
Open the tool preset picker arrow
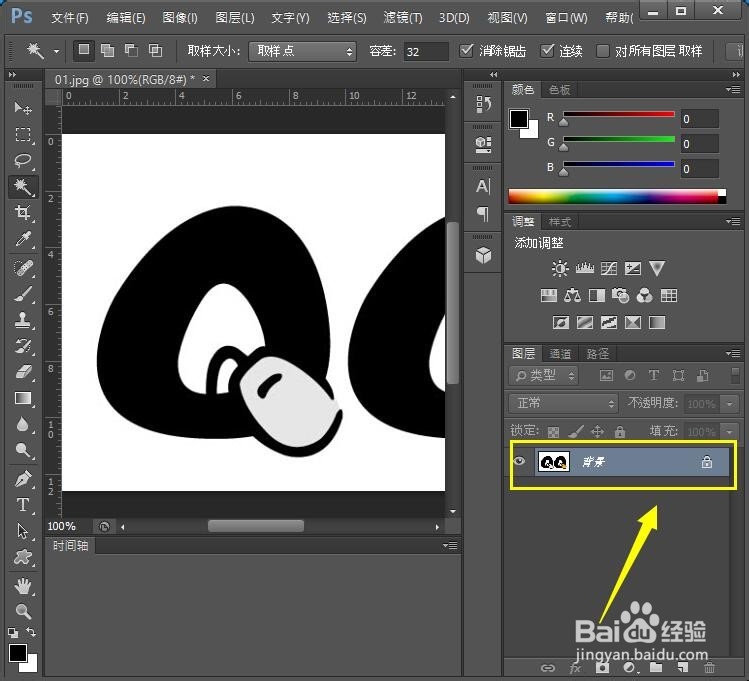56,51
